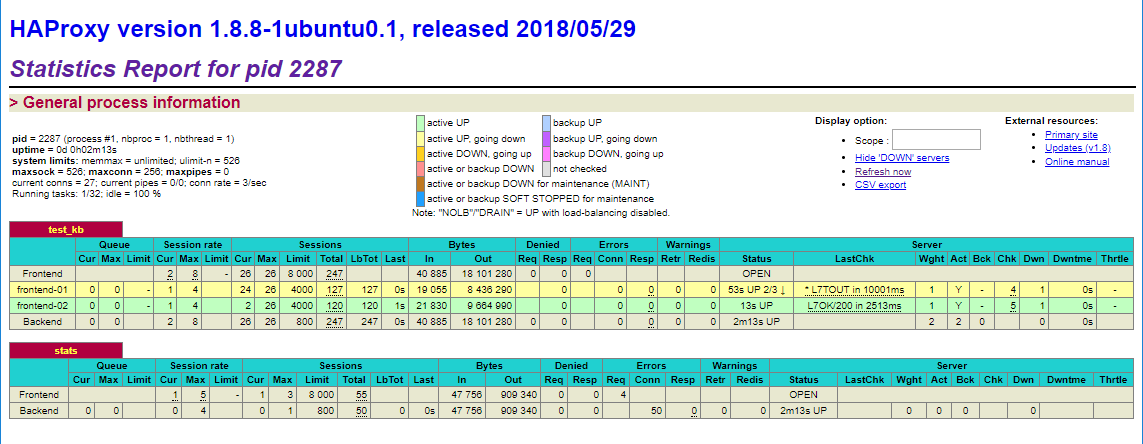Click 'L7OK/200 in 2513ms' last check cell
The height and width of the screenshot is (444, 1143).
(x=854, y=305)
